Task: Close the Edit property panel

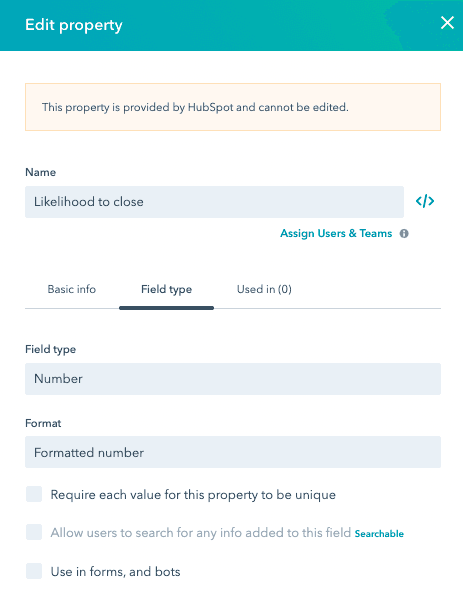Action: point(447,23)
